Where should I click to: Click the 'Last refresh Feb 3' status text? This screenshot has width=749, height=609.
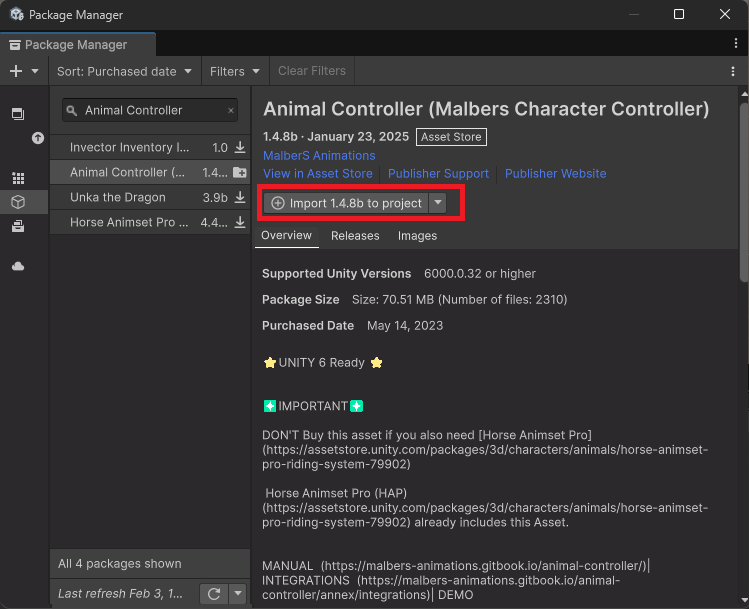pyautogui.click(x=120, y=594)
